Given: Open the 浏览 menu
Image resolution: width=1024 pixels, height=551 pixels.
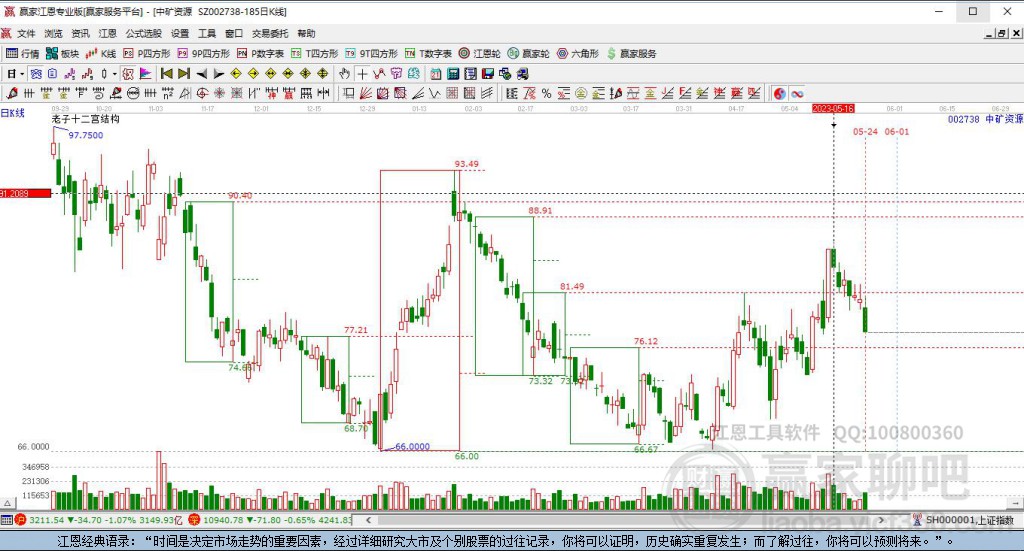Looking at the screenshot, I should tap(54, 33).
